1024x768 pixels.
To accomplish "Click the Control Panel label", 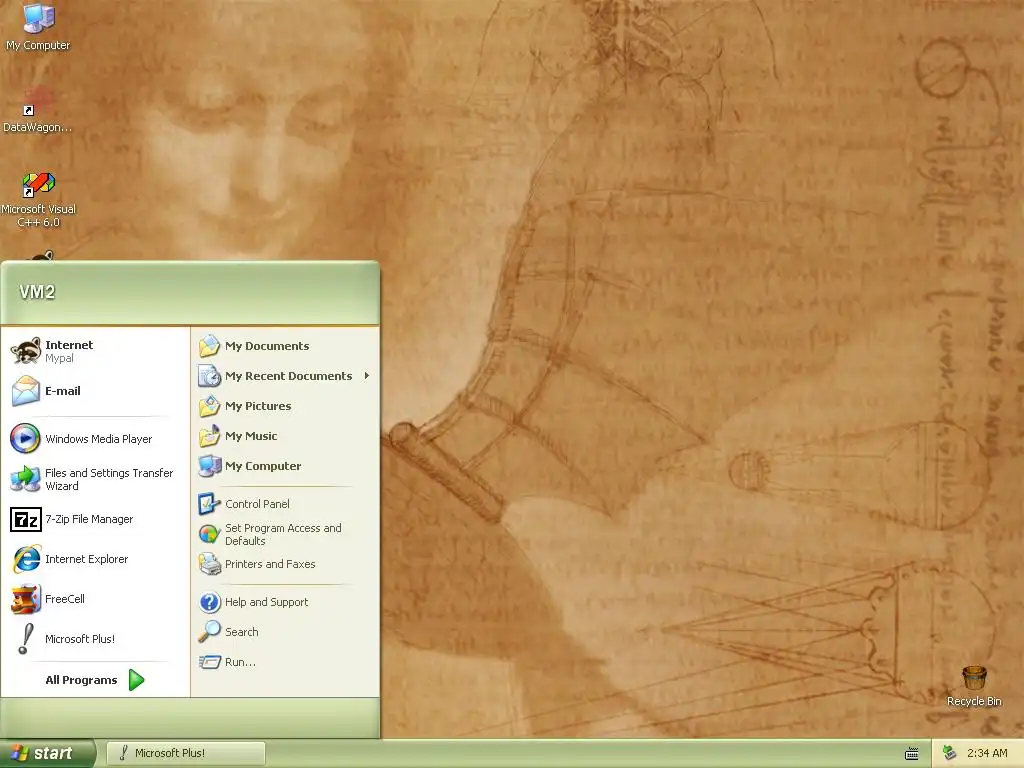I will point(257,504).
